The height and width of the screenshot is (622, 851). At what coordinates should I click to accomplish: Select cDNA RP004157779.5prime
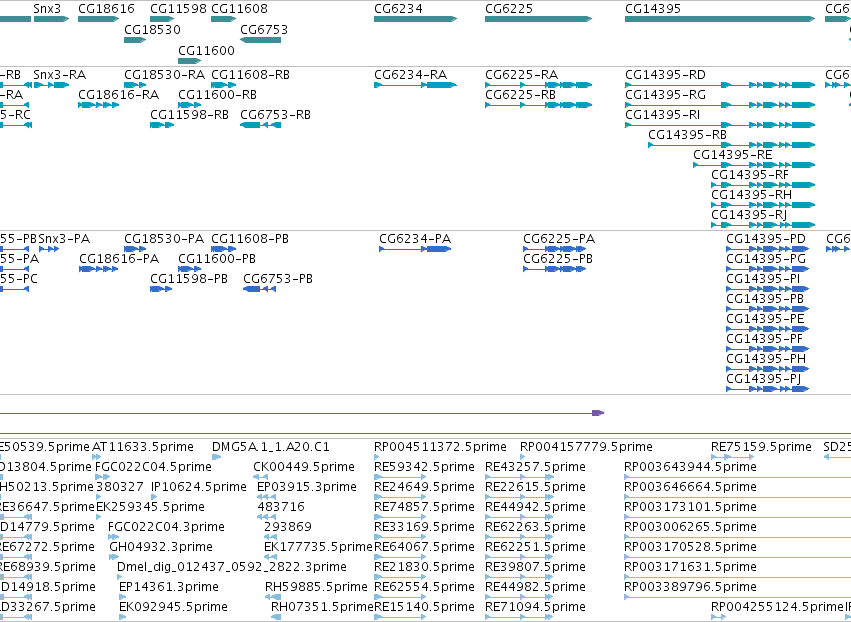click(x=586, y=447)
